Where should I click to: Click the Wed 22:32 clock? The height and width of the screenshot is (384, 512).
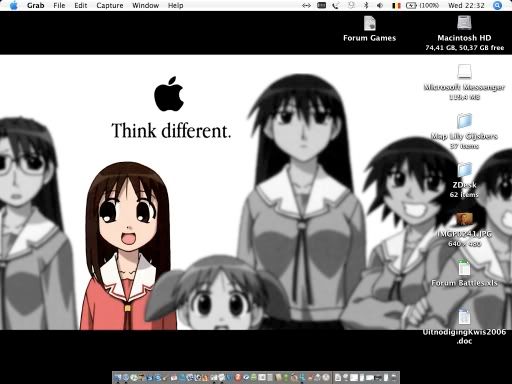click(x=466, y=5)
